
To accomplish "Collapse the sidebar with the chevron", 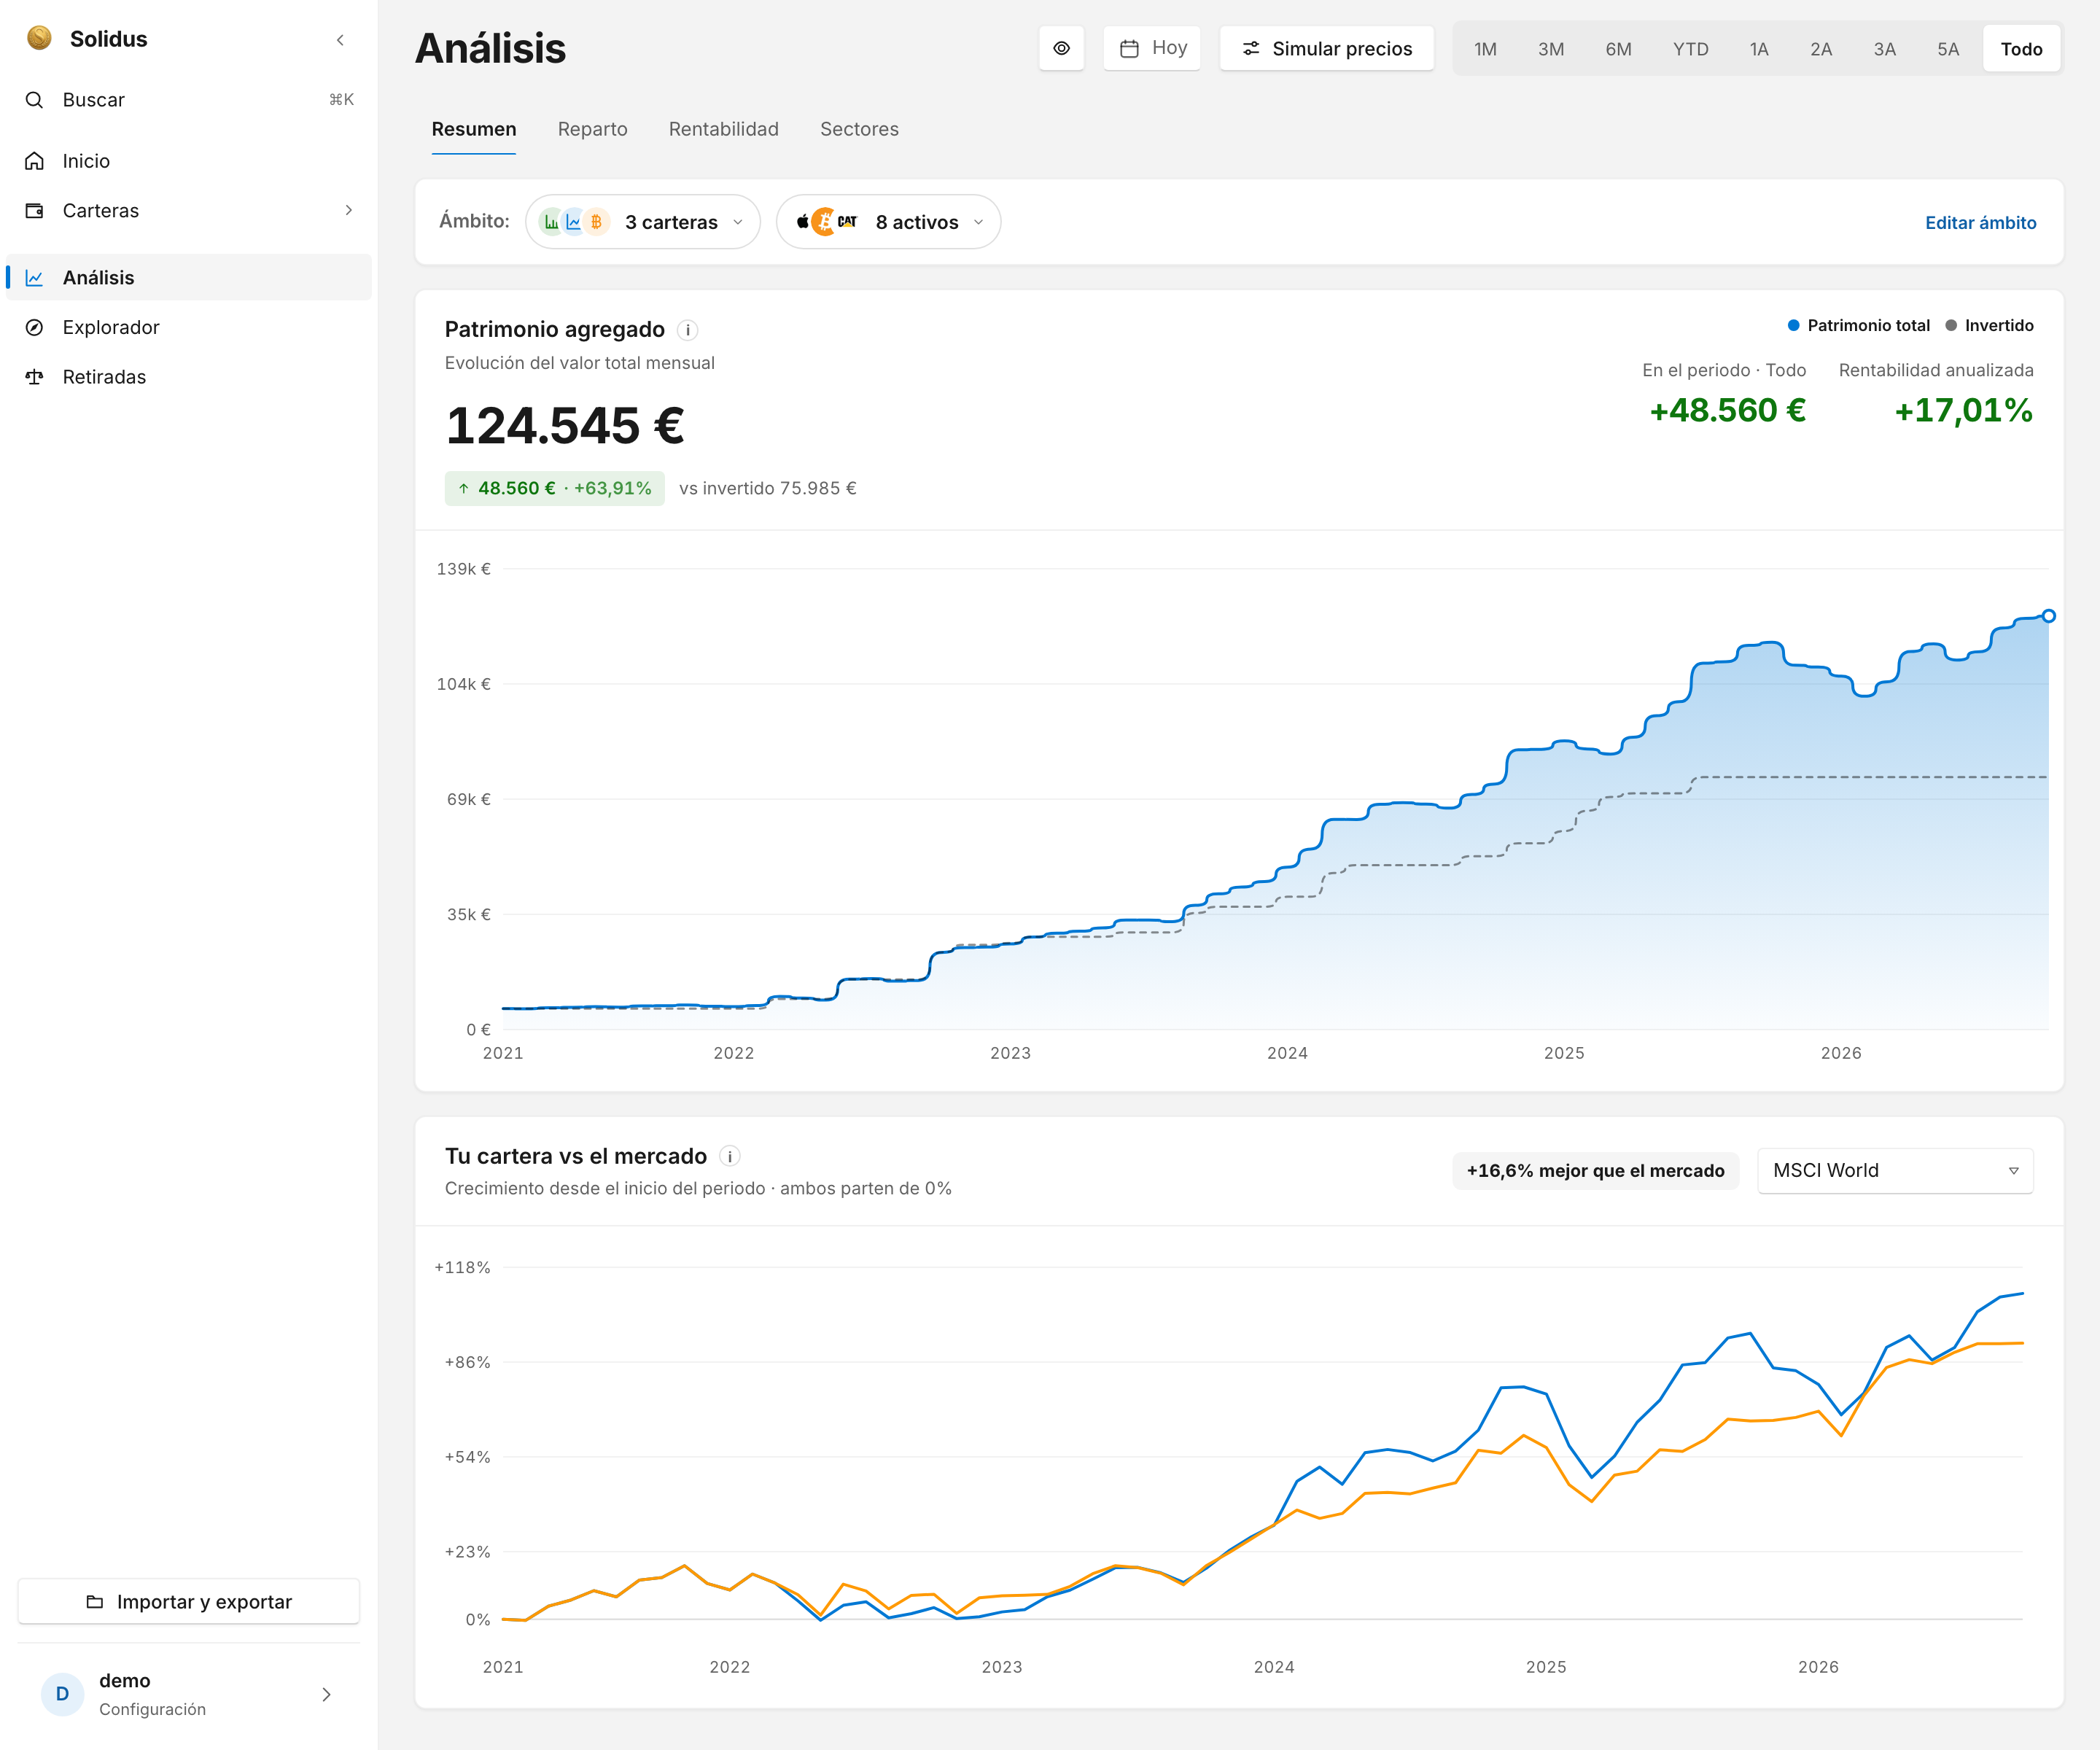I will coord(340,40).
